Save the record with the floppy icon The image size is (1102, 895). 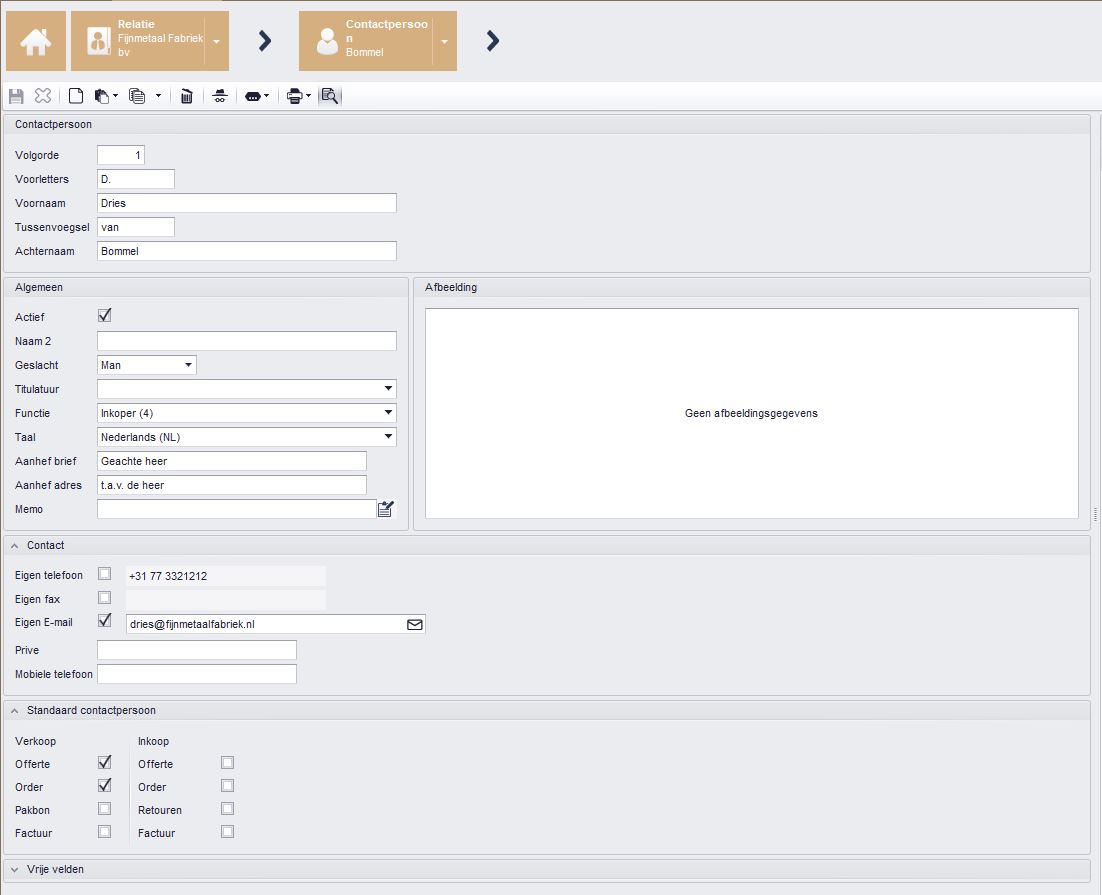coord(16,96)
